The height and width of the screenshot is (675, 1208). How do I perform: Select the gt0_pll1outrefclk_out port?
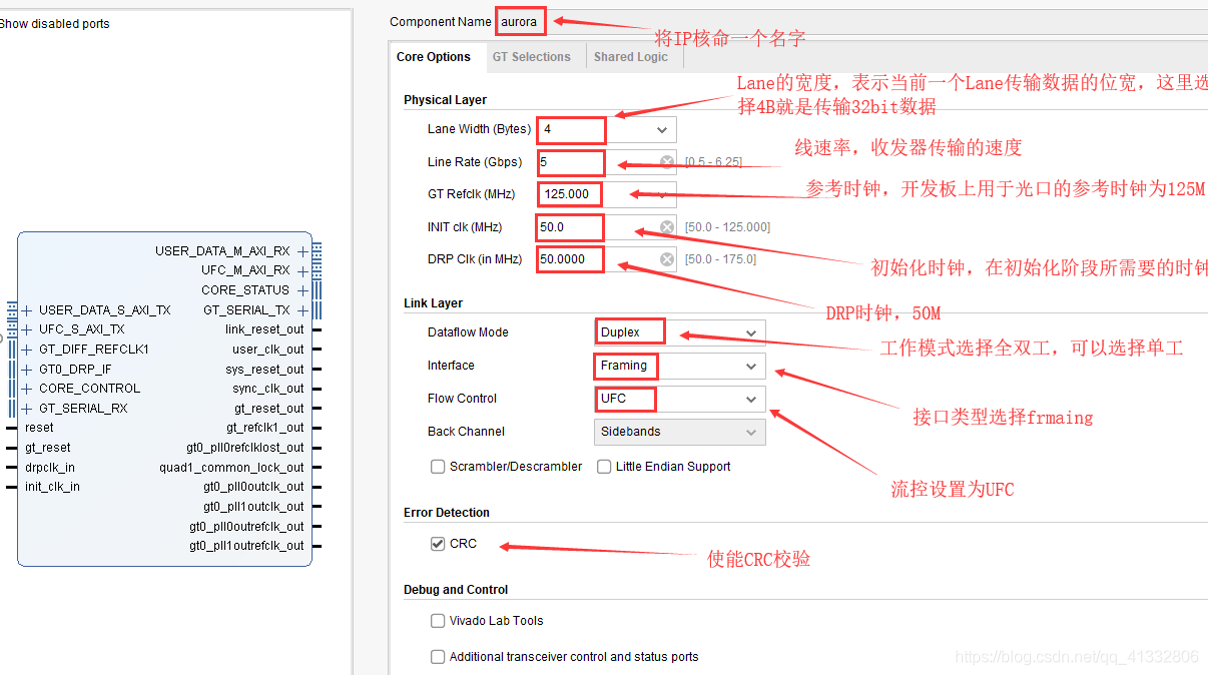246,546
